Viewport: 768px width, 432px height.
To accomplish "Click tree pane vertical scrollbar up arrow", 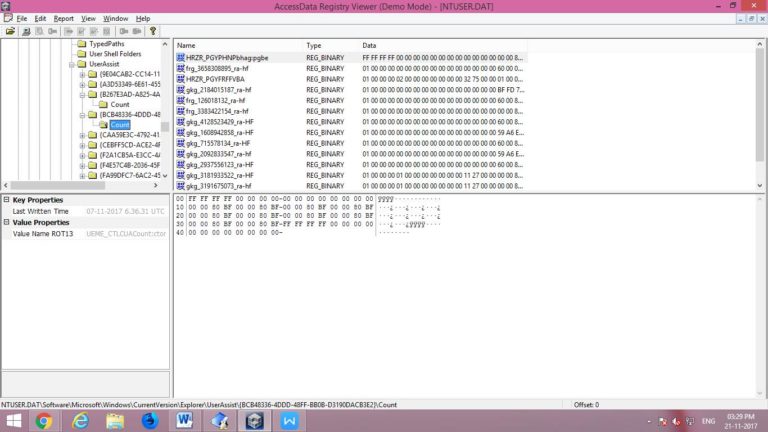I will point(165,44).
